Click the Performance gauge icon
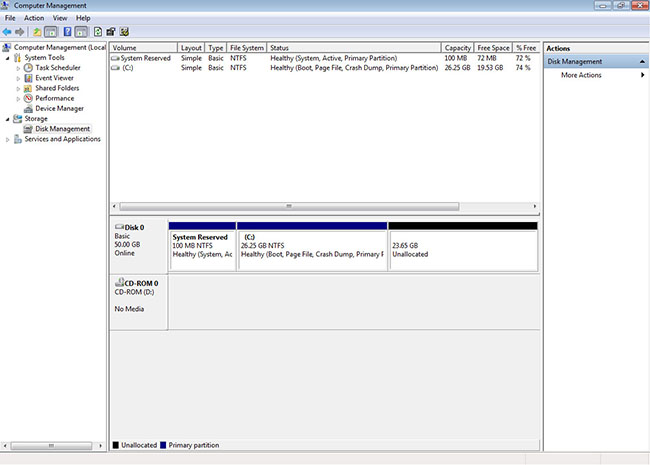 [28, 98]
